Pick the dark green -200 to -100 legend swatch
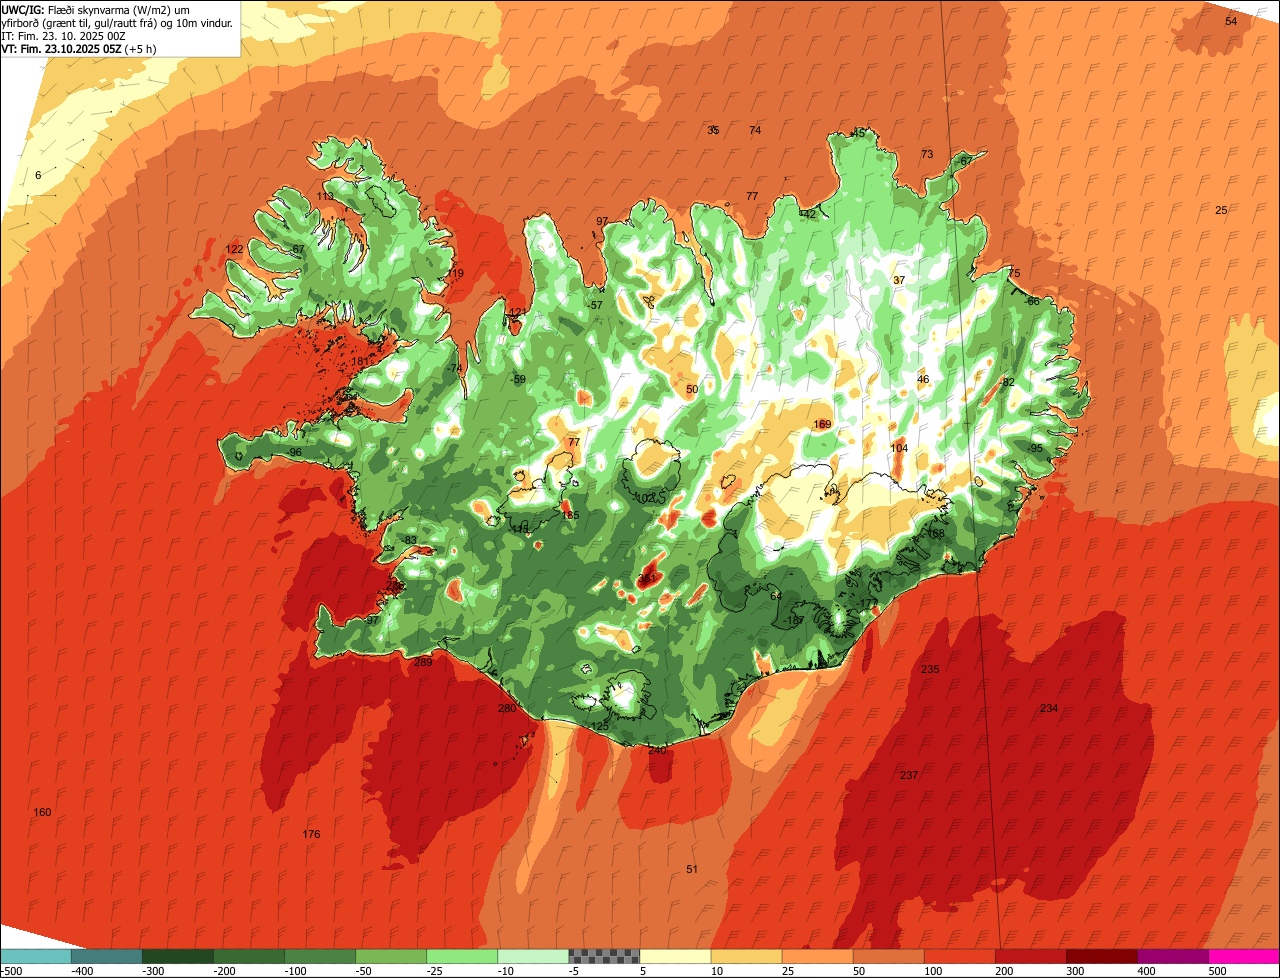The image size is (1280, 978). coord(249,956)
